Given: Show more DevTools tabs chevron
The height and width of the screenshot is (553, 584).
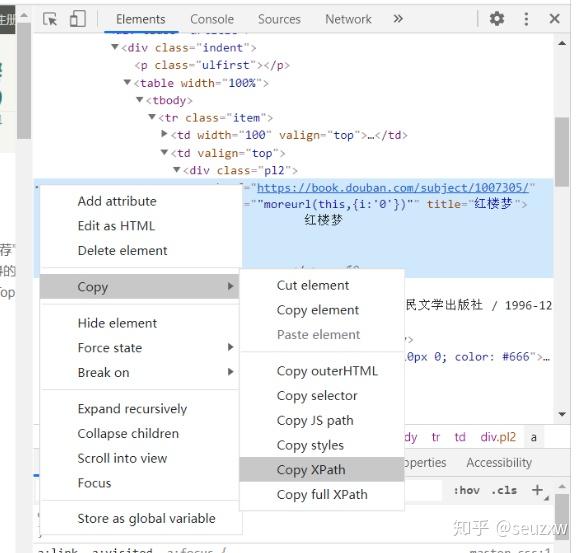Looking at the screenshot, I should tap(398, 18).
